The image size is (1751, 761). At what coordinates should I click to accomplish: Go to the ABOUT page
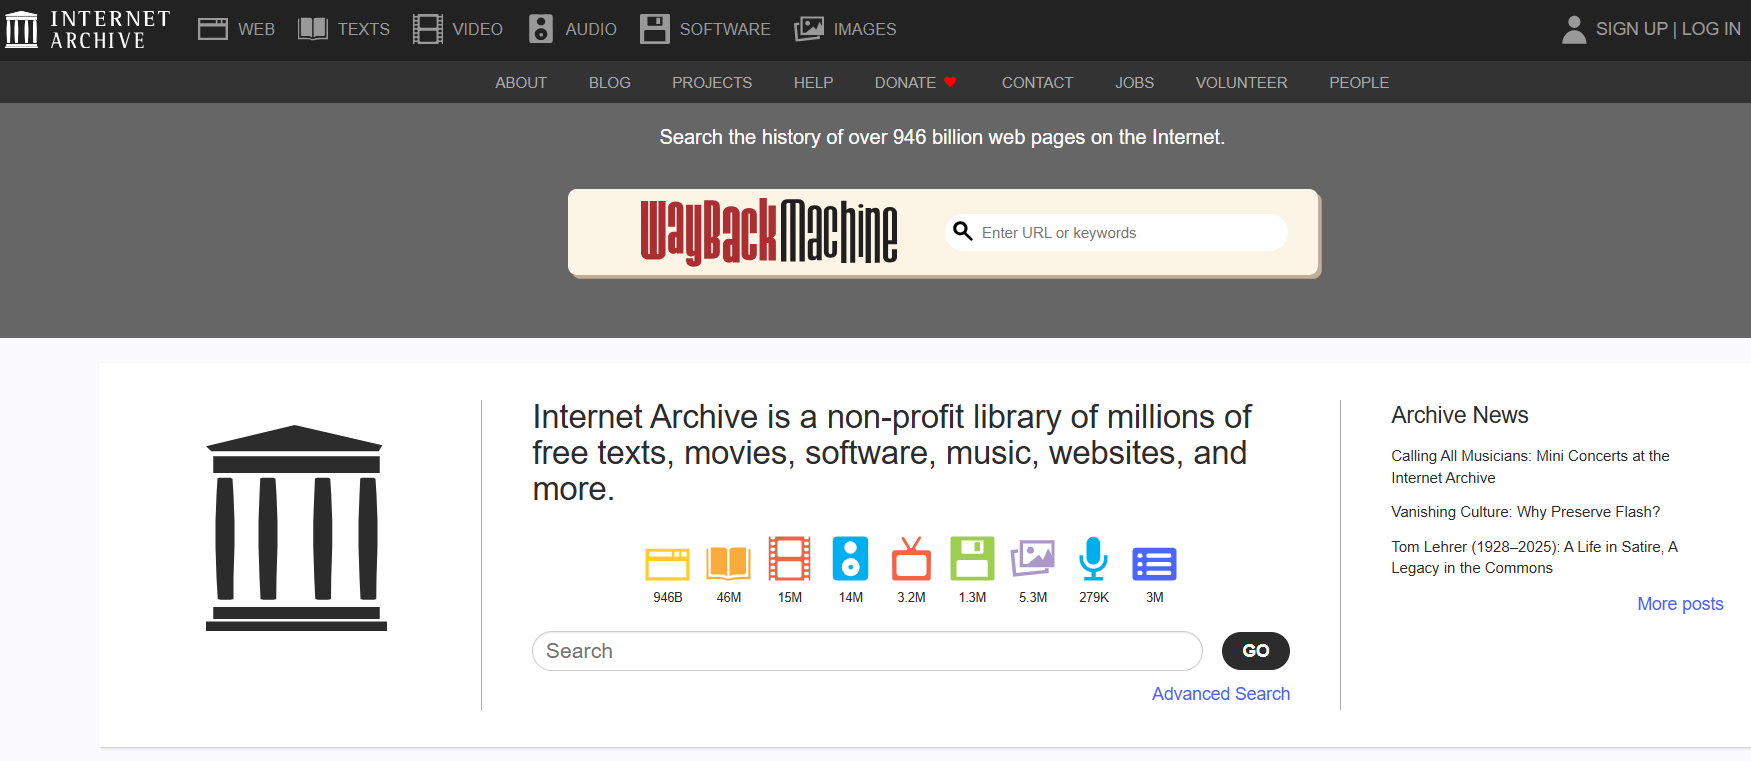pos(521,83)
